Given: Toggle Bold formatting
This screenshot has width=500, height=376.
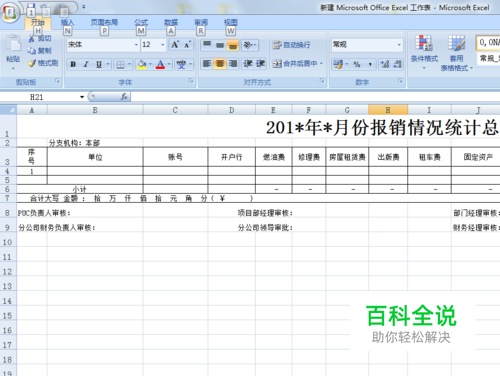Looking at the screenshot, I should 73,64.
